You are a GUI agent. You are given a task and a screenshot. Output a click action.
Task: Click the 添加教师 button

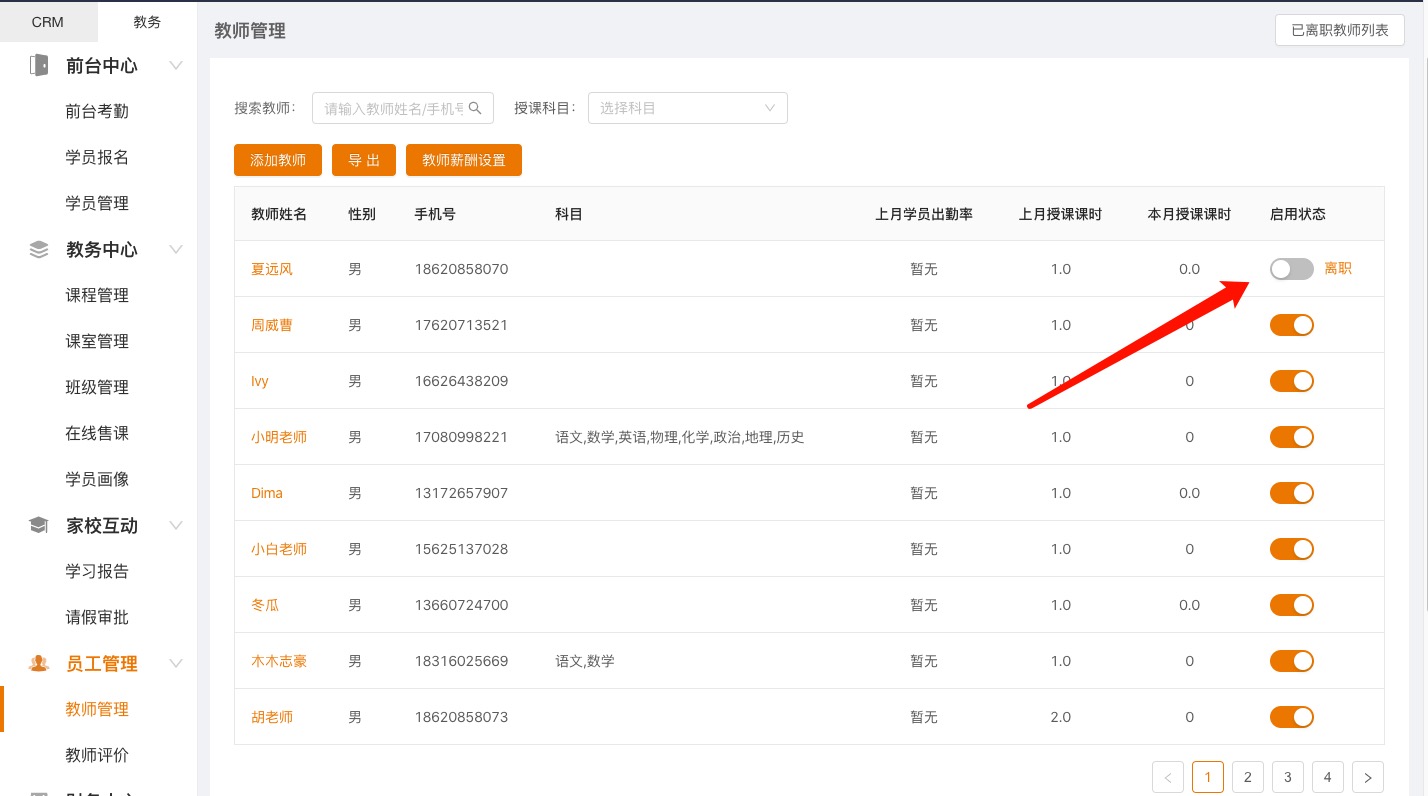point(278,160)
